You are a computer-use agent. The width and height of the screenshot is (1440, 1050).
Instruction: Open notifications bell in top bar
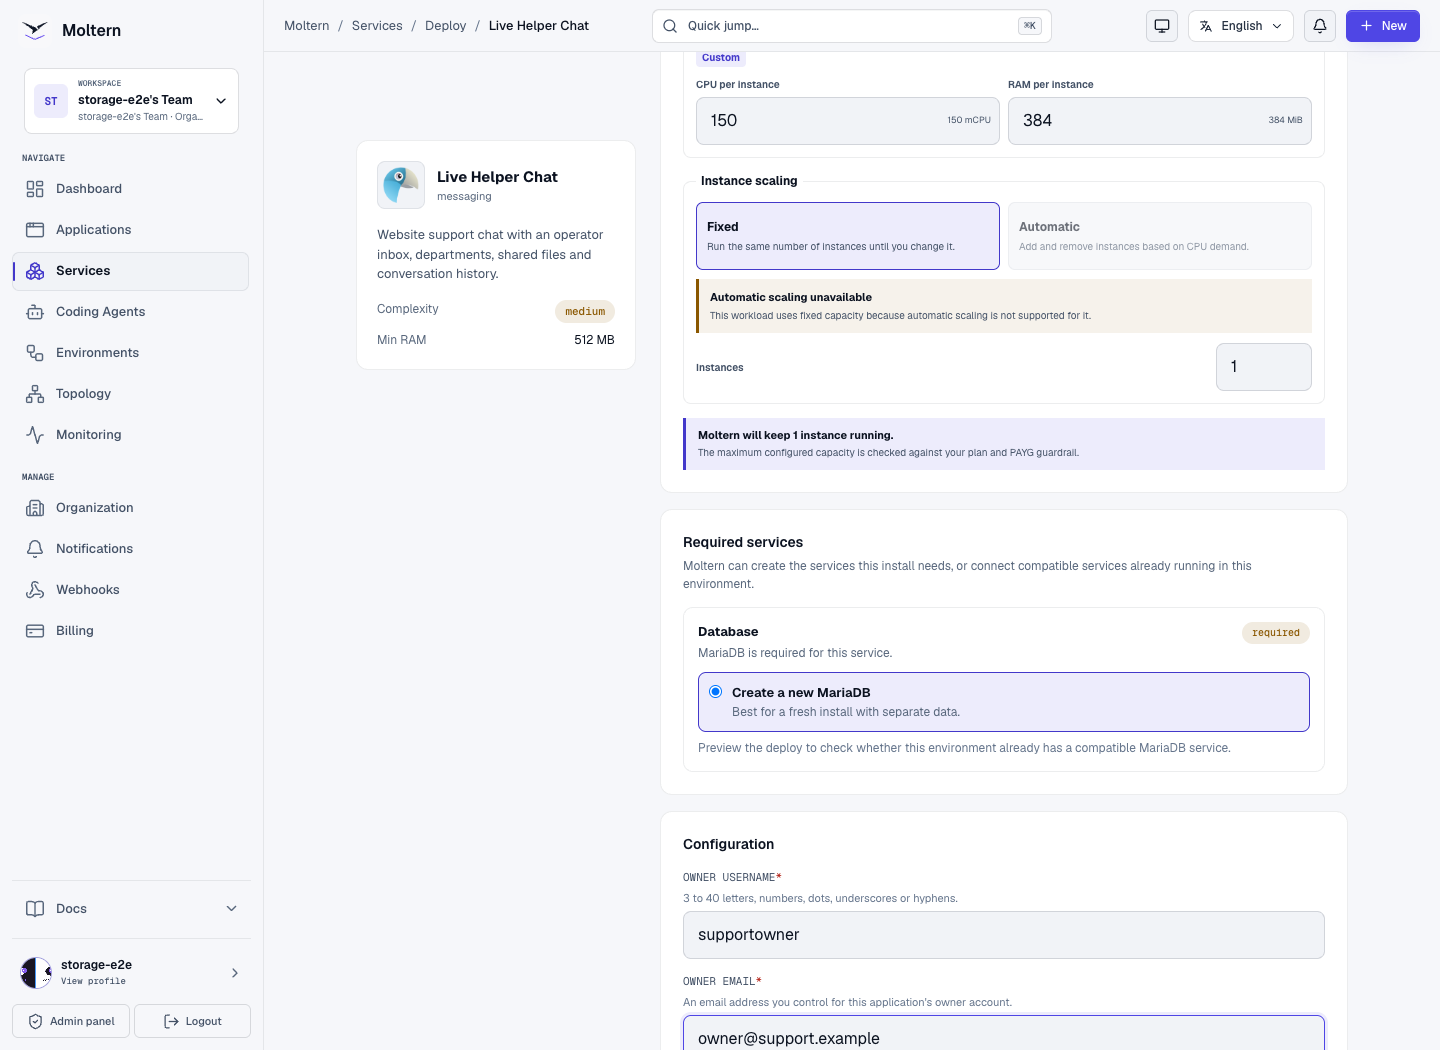tap(1320, 26)
